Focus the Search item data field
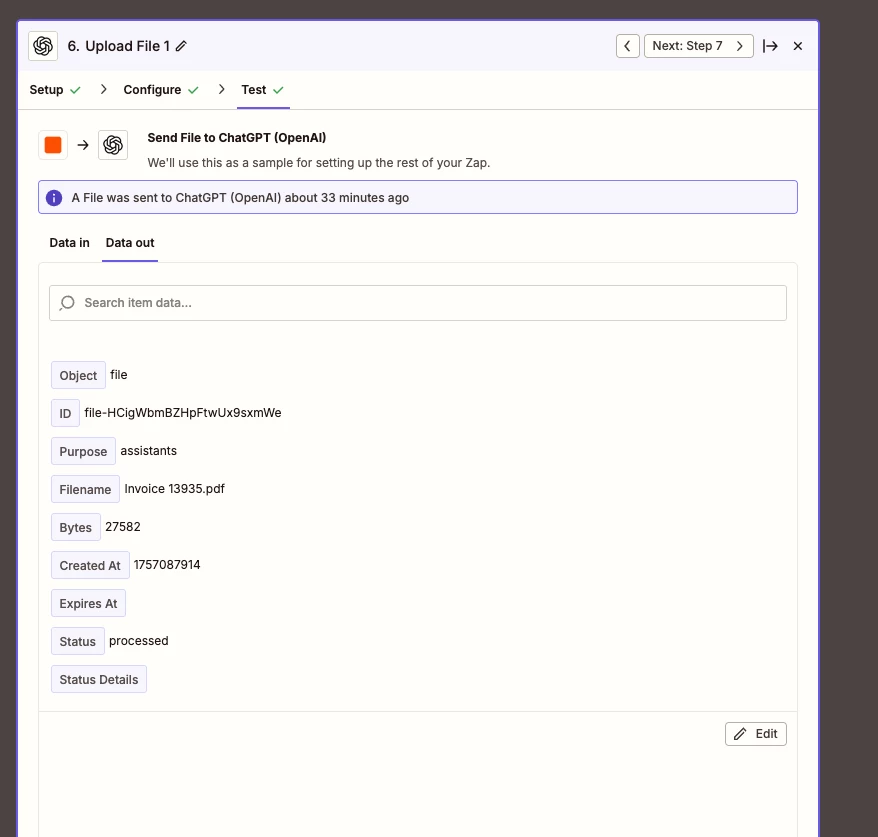The height and width of the screenshot is (837, 878). pyautogui.click(x=418, y=303)
